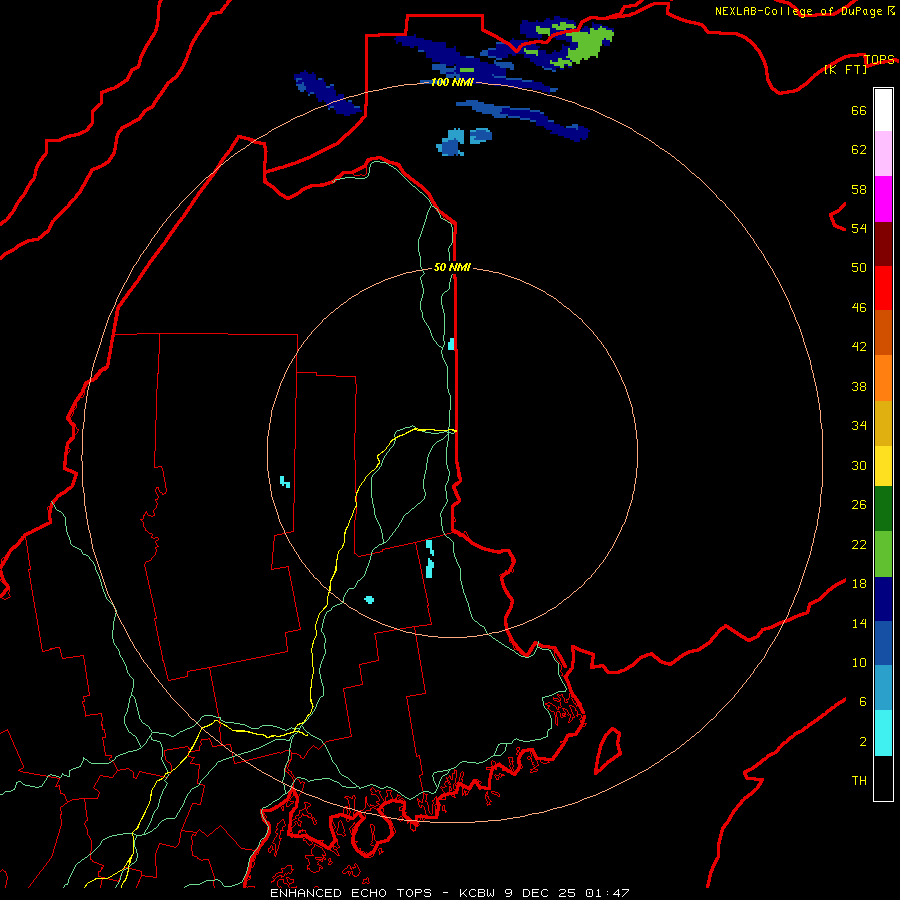Click the '10' legend value
The image size is (900, 900).
(859, 663)
